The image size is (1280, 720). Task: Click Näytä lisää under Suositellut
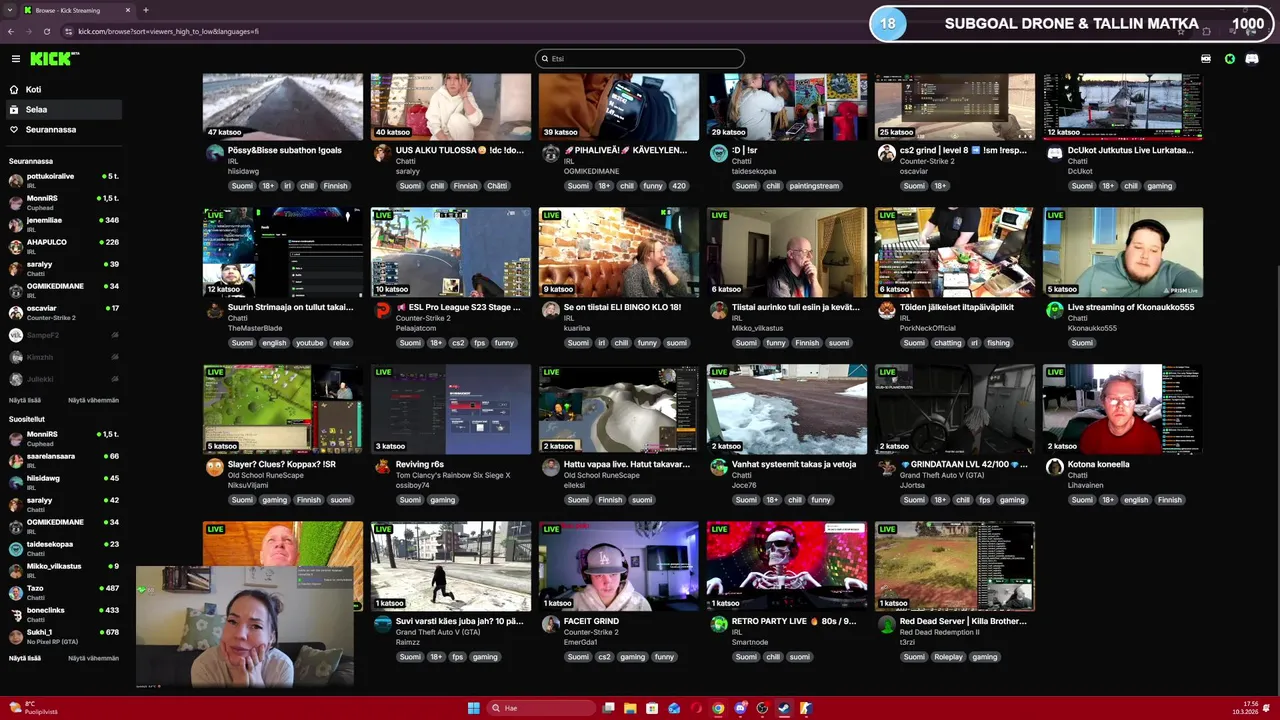25,658
